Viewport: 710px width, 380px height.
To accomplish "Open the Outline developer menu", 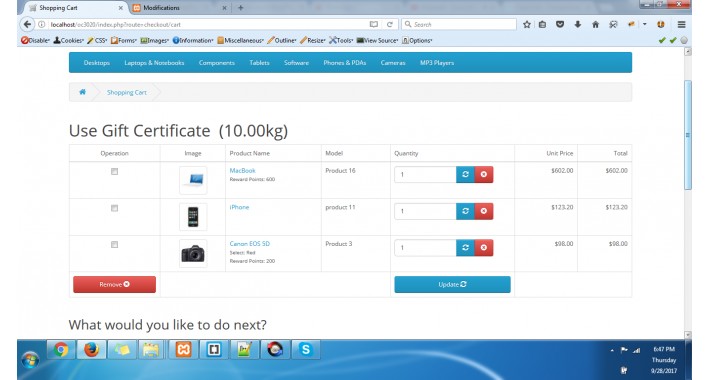I will pyautogui.click(x=282, y=40).
